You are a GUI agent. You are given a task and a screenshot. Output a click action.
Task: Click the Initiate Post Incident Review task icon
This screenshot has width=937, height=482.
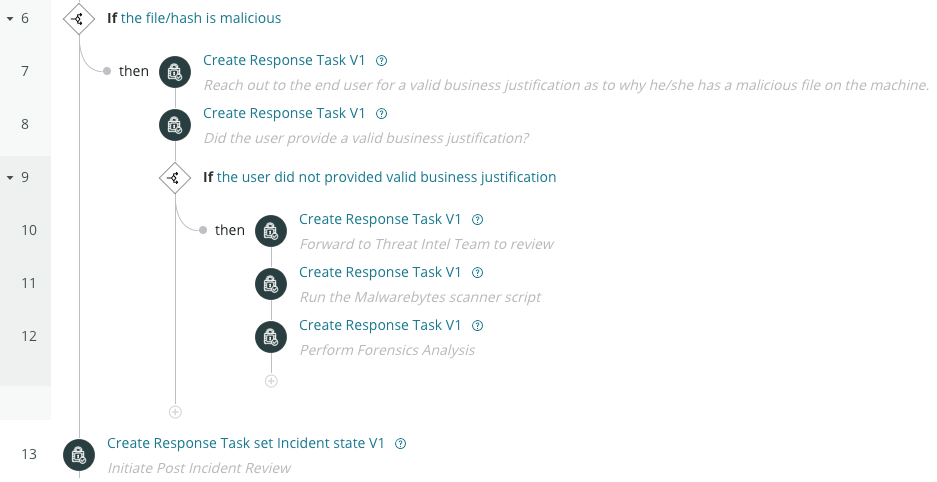point(79,455)
